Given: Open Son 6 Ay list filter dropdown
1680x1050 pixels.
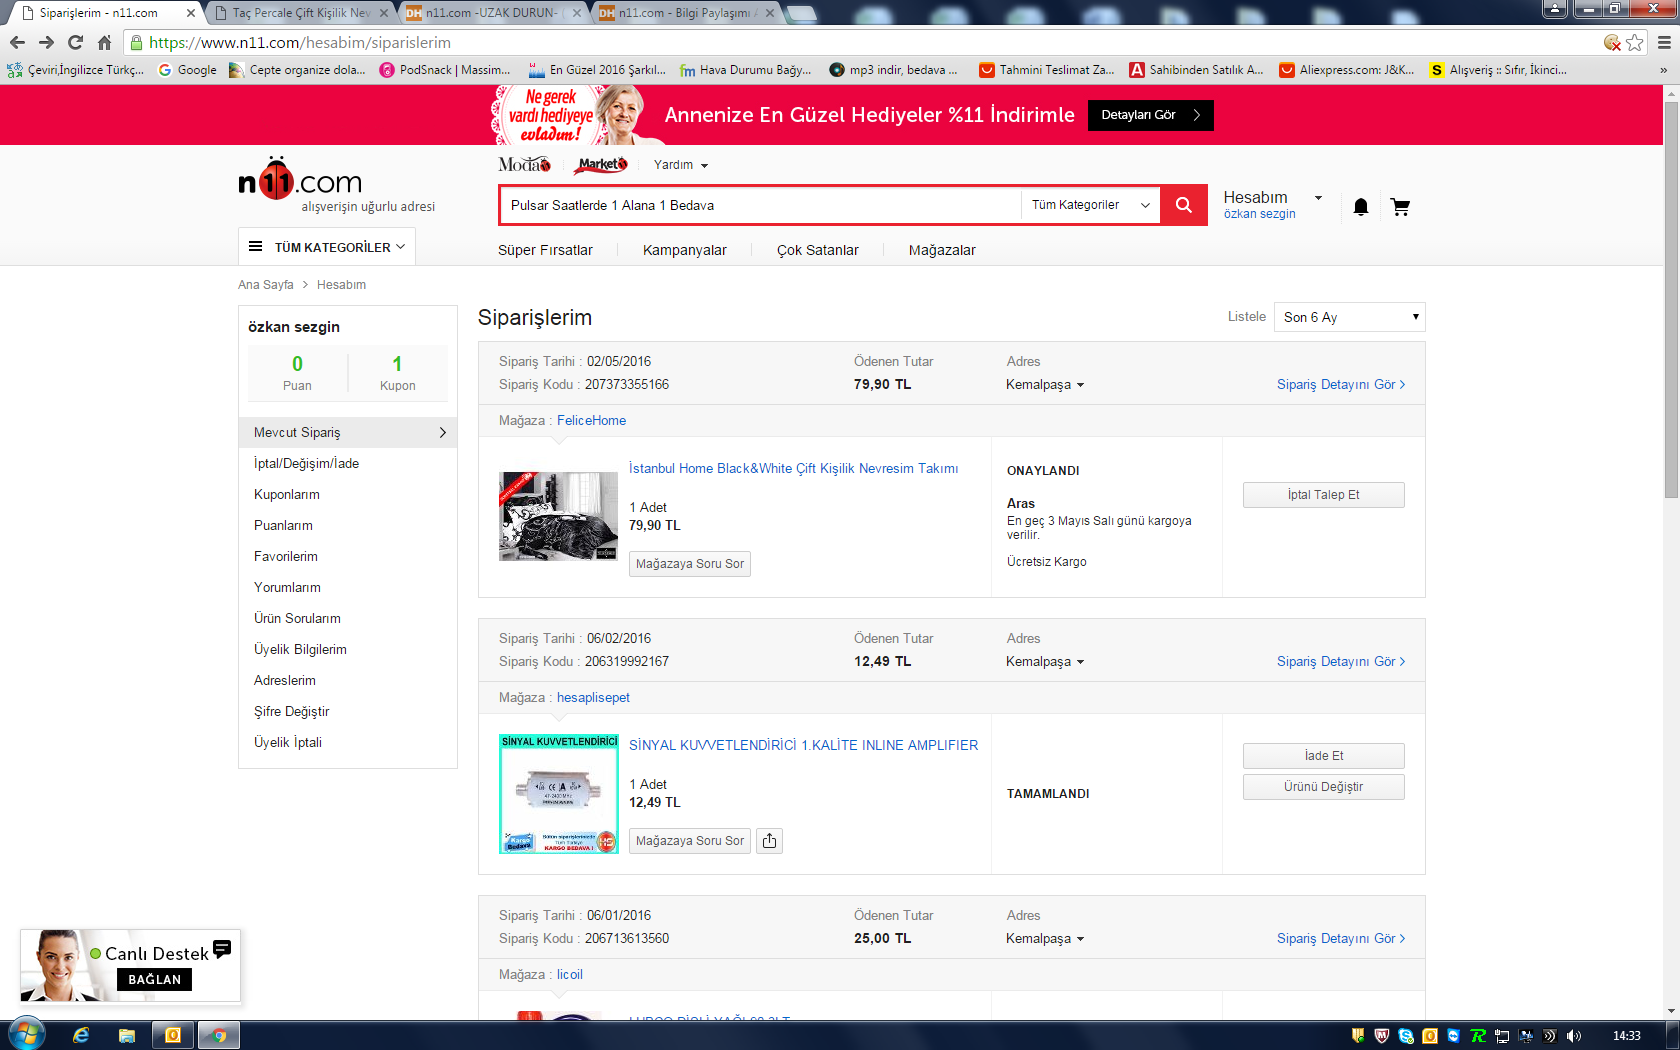Looking at the screenshot, I should 1349,317.
